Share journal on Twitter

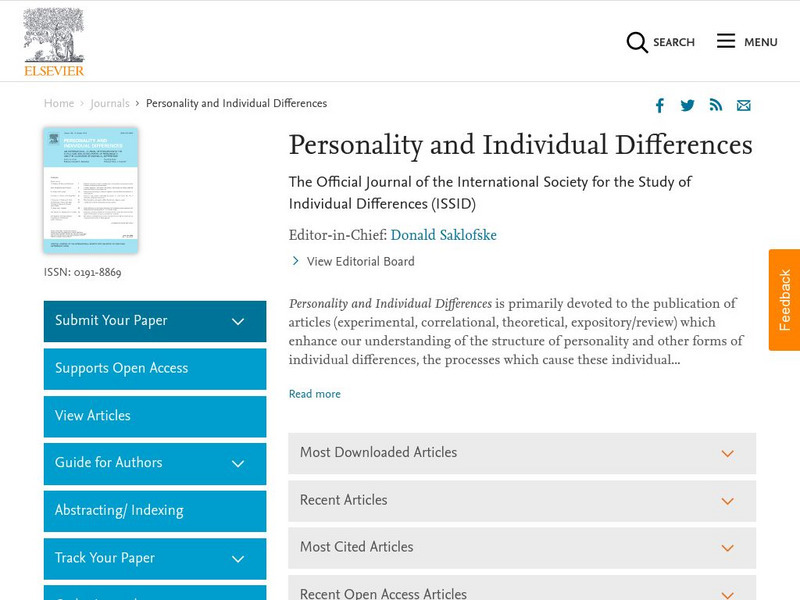(x=687, y=106)
